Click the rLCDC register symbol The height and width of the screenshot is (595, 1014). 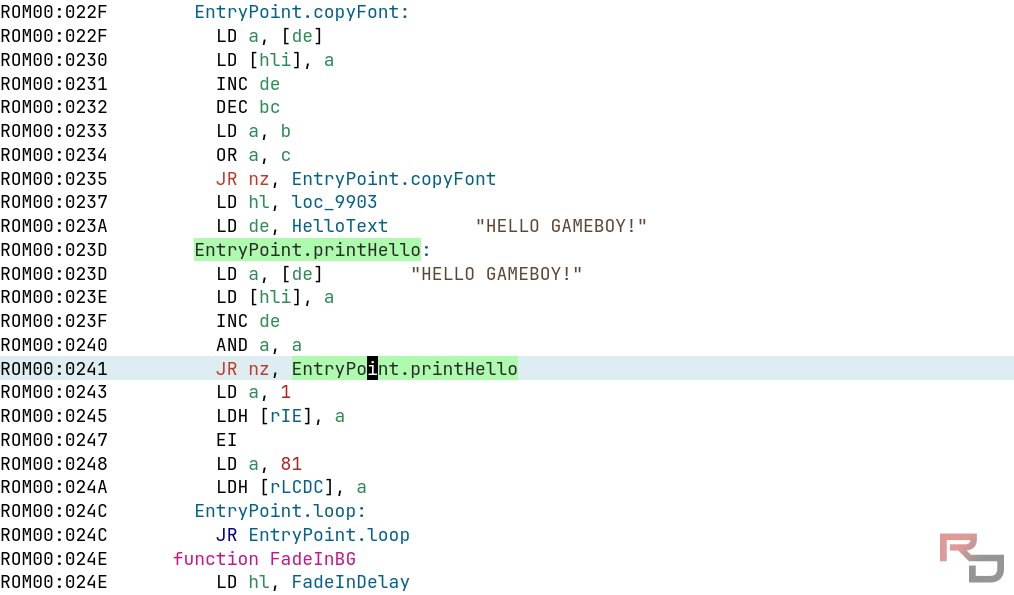pyautogui.click(x=296, y=488)
